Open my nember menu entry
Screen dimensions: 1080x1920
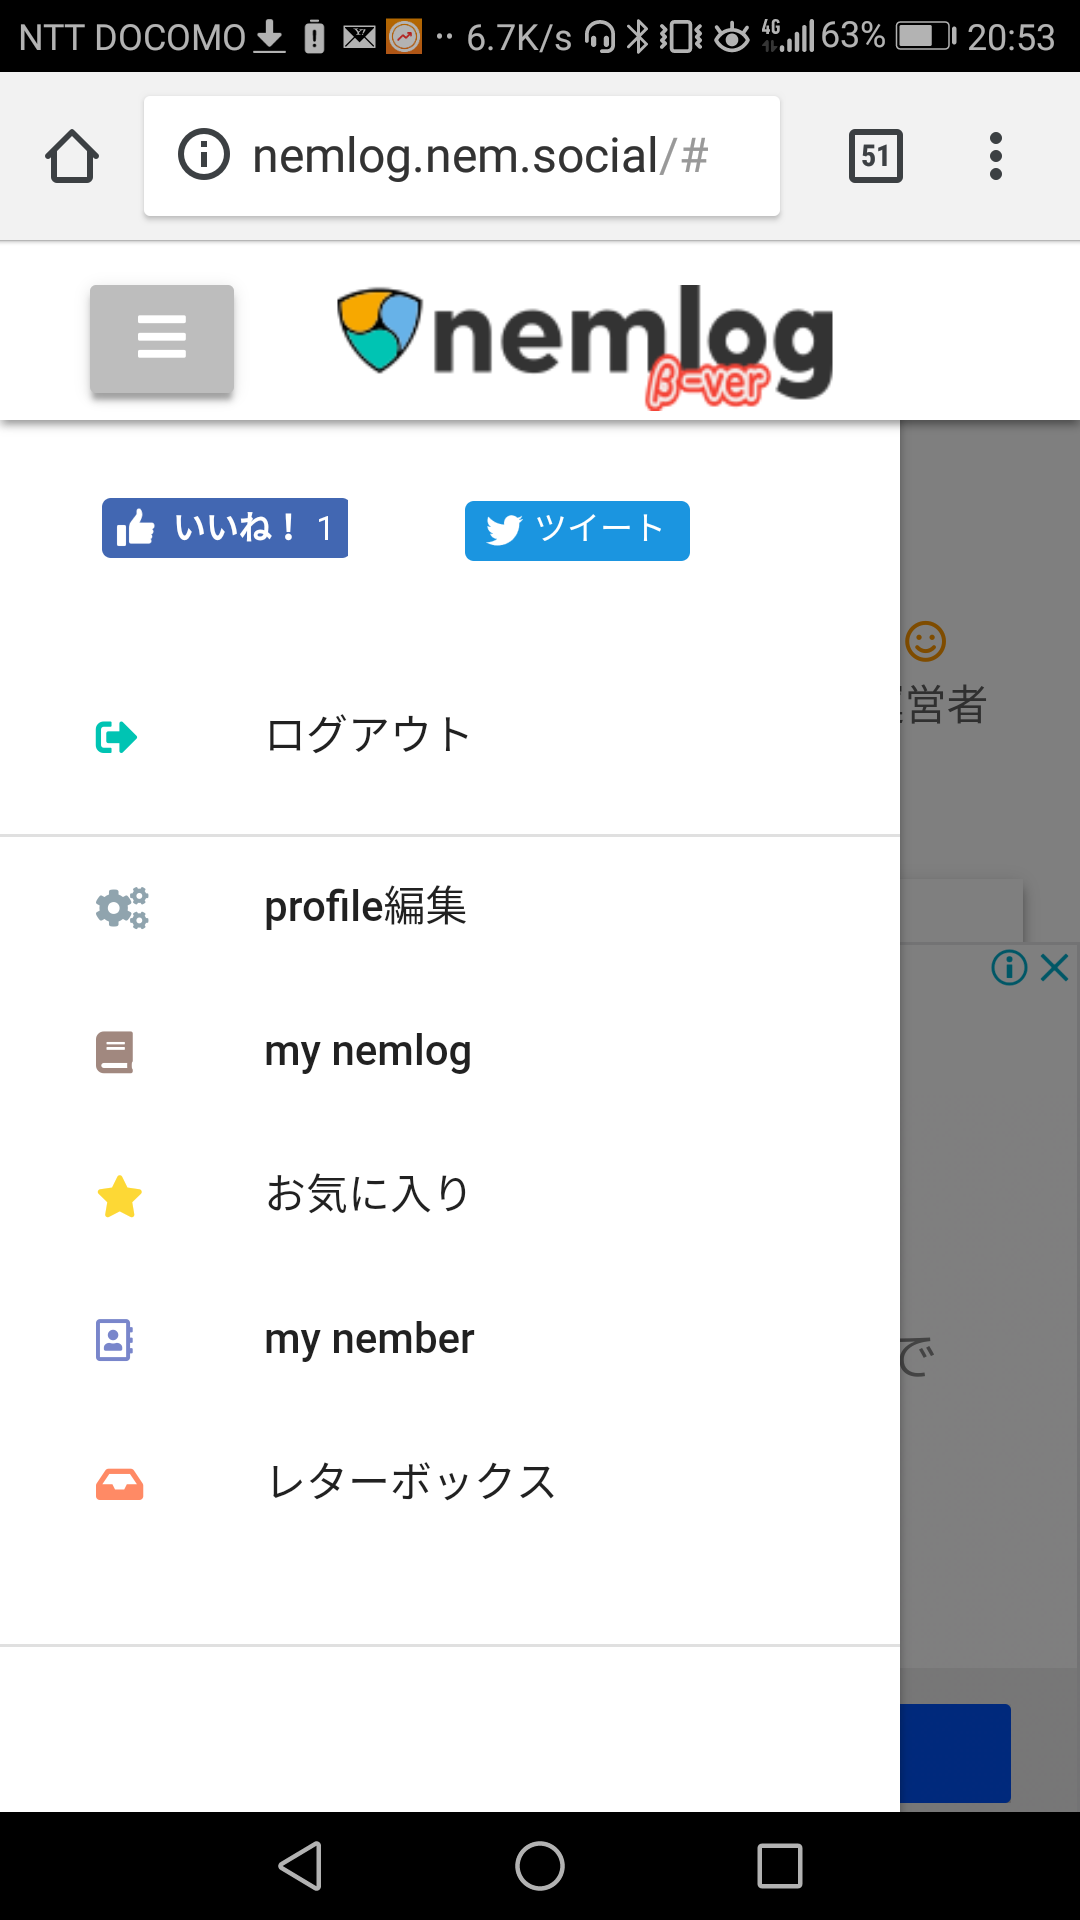pos(369,1339)
